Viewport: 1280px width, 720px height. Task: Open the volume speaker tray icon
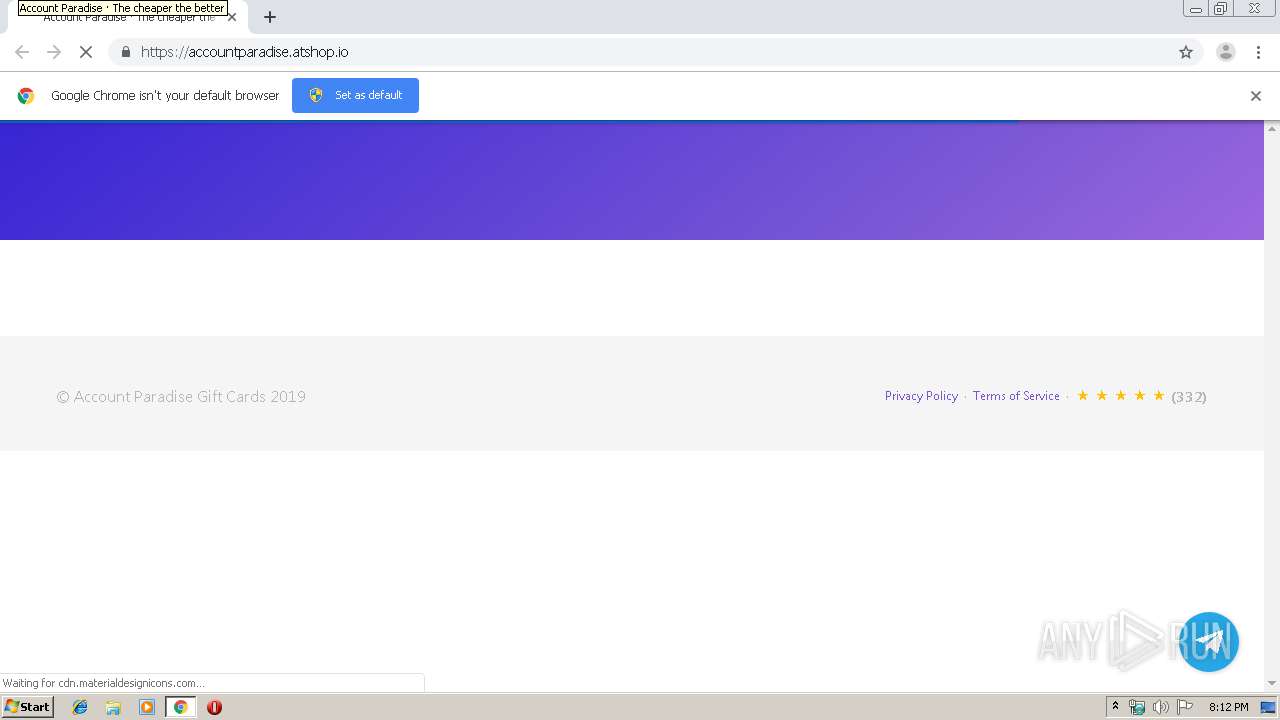1160,707
